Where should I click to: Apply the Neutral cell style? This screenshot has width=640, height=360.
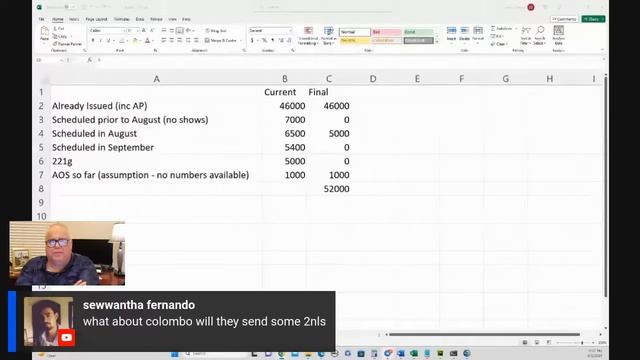pos(355,40)
